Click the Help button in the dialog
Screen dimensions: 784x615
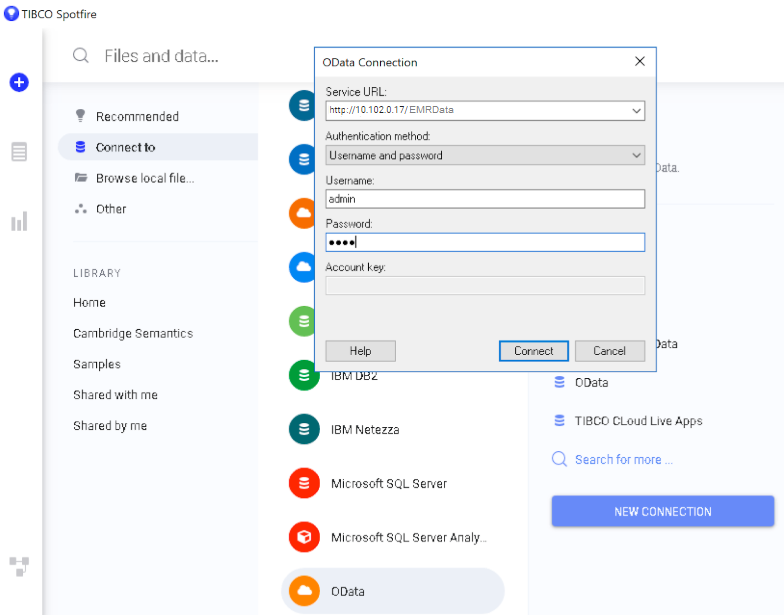(360, 351)
